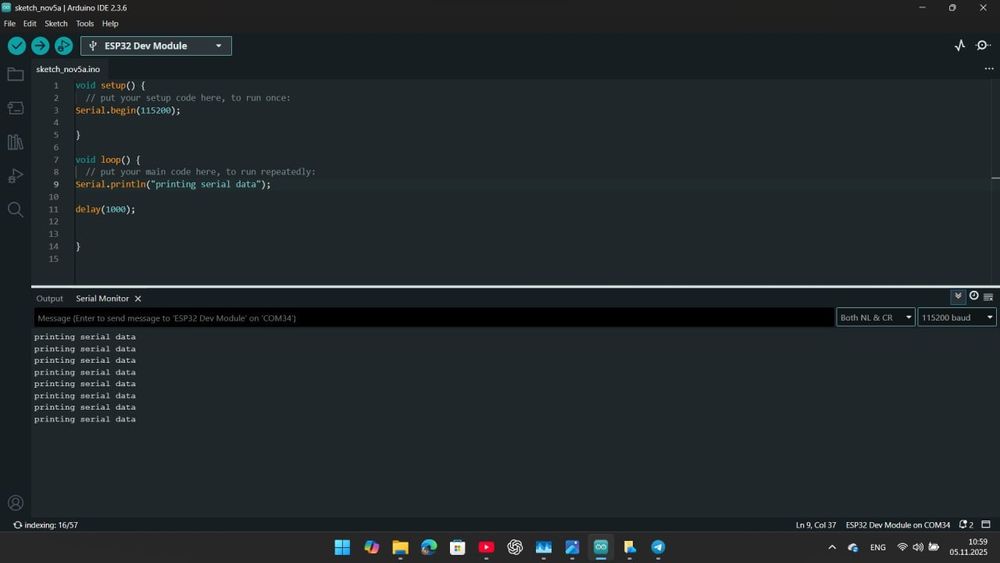This screenshot has width=1000, height=563.
Task: Toggle timestamp clock in Serial Monitor
Action: click(974, 295)
